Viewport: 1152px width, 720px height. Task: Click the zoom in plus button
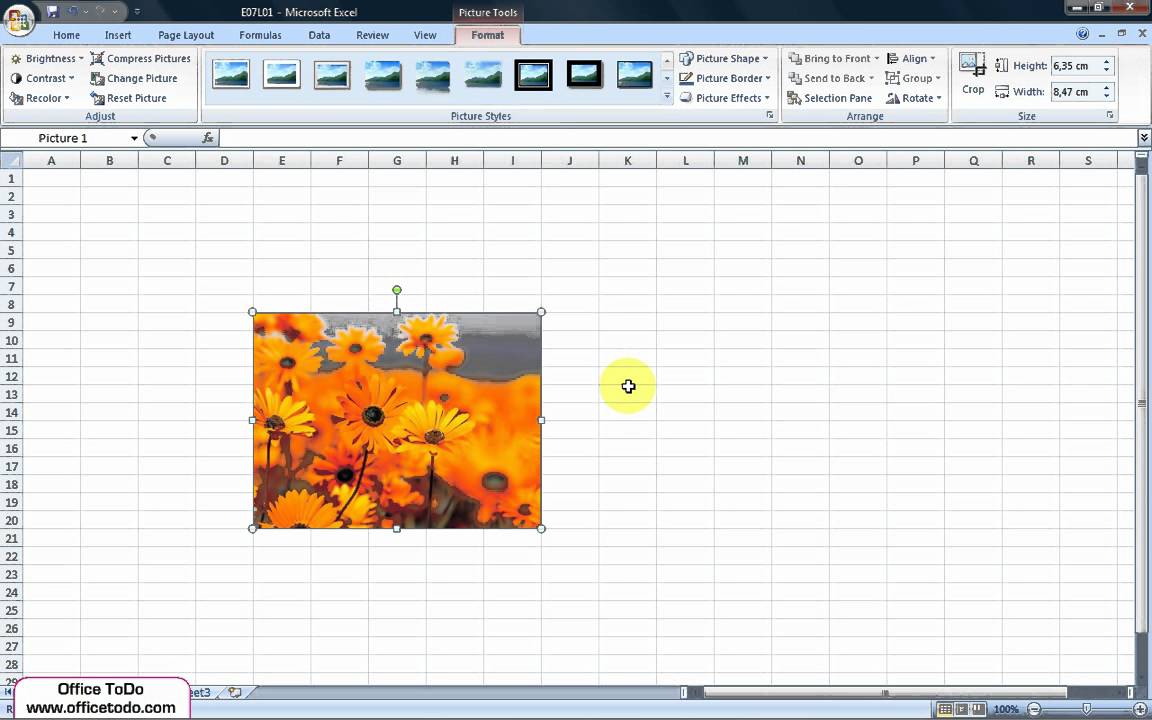tap(1140, 709)
